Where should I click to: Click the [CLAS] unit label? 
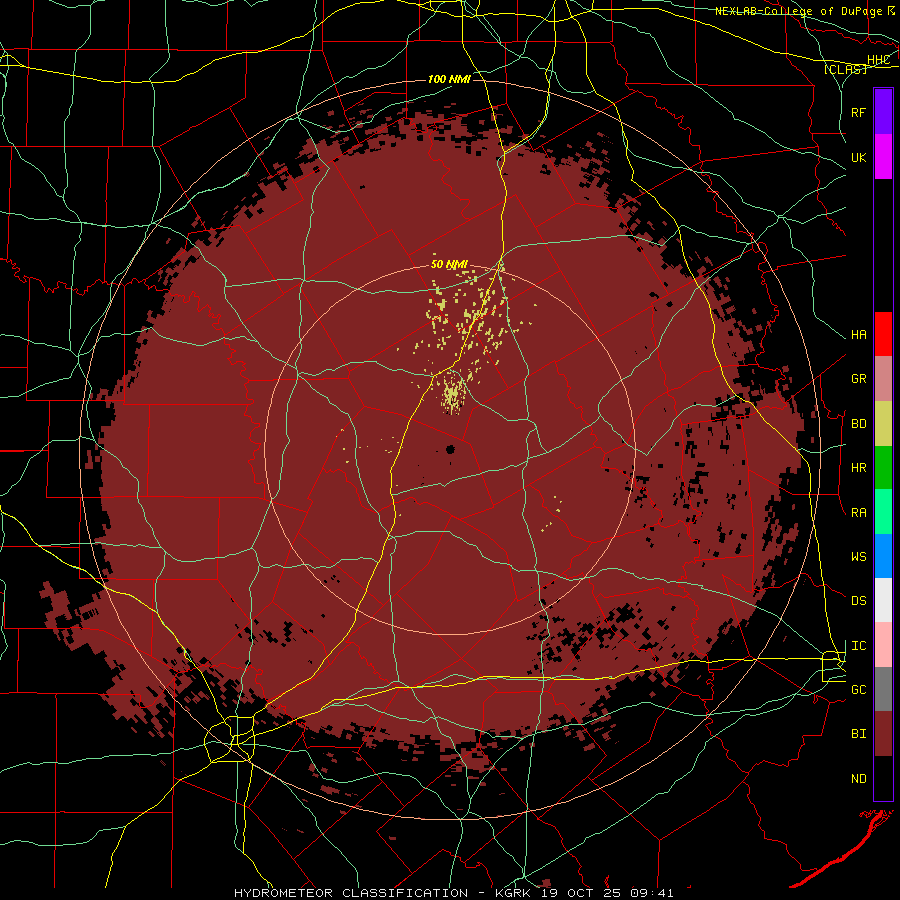click(845, 69)
